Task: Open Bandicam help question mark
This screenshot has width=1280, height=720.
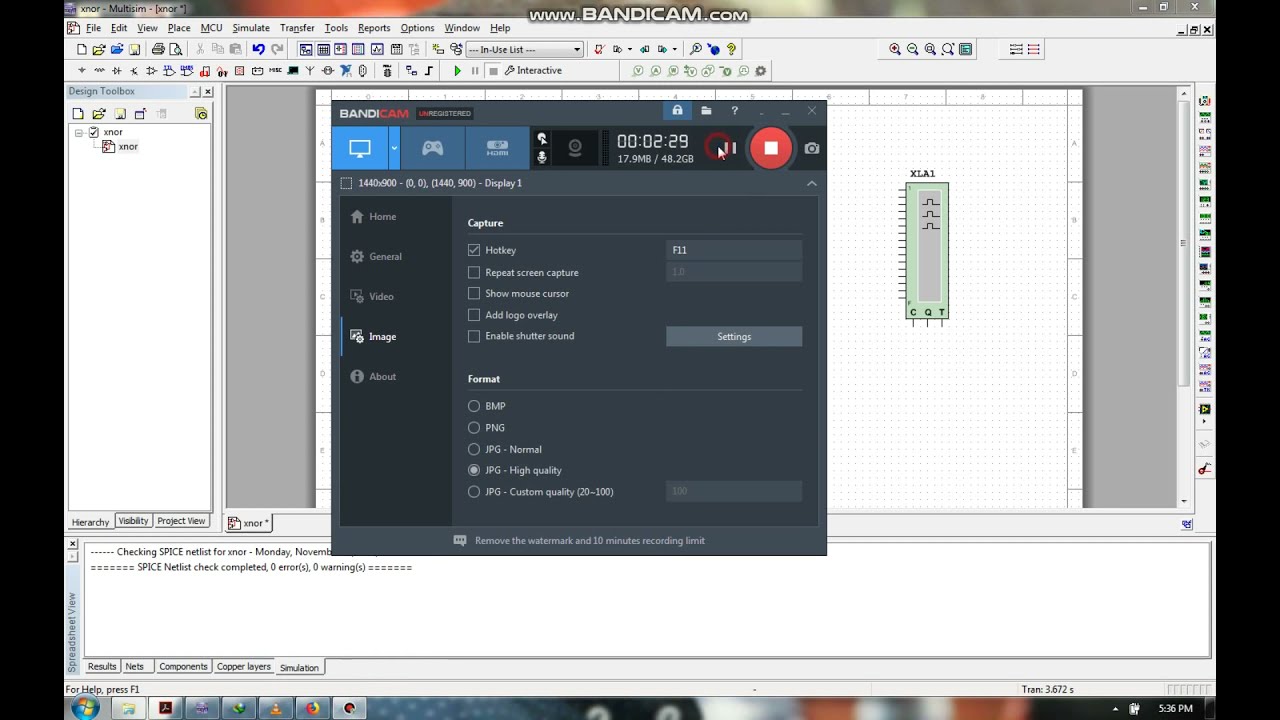Action: point(734,111)
